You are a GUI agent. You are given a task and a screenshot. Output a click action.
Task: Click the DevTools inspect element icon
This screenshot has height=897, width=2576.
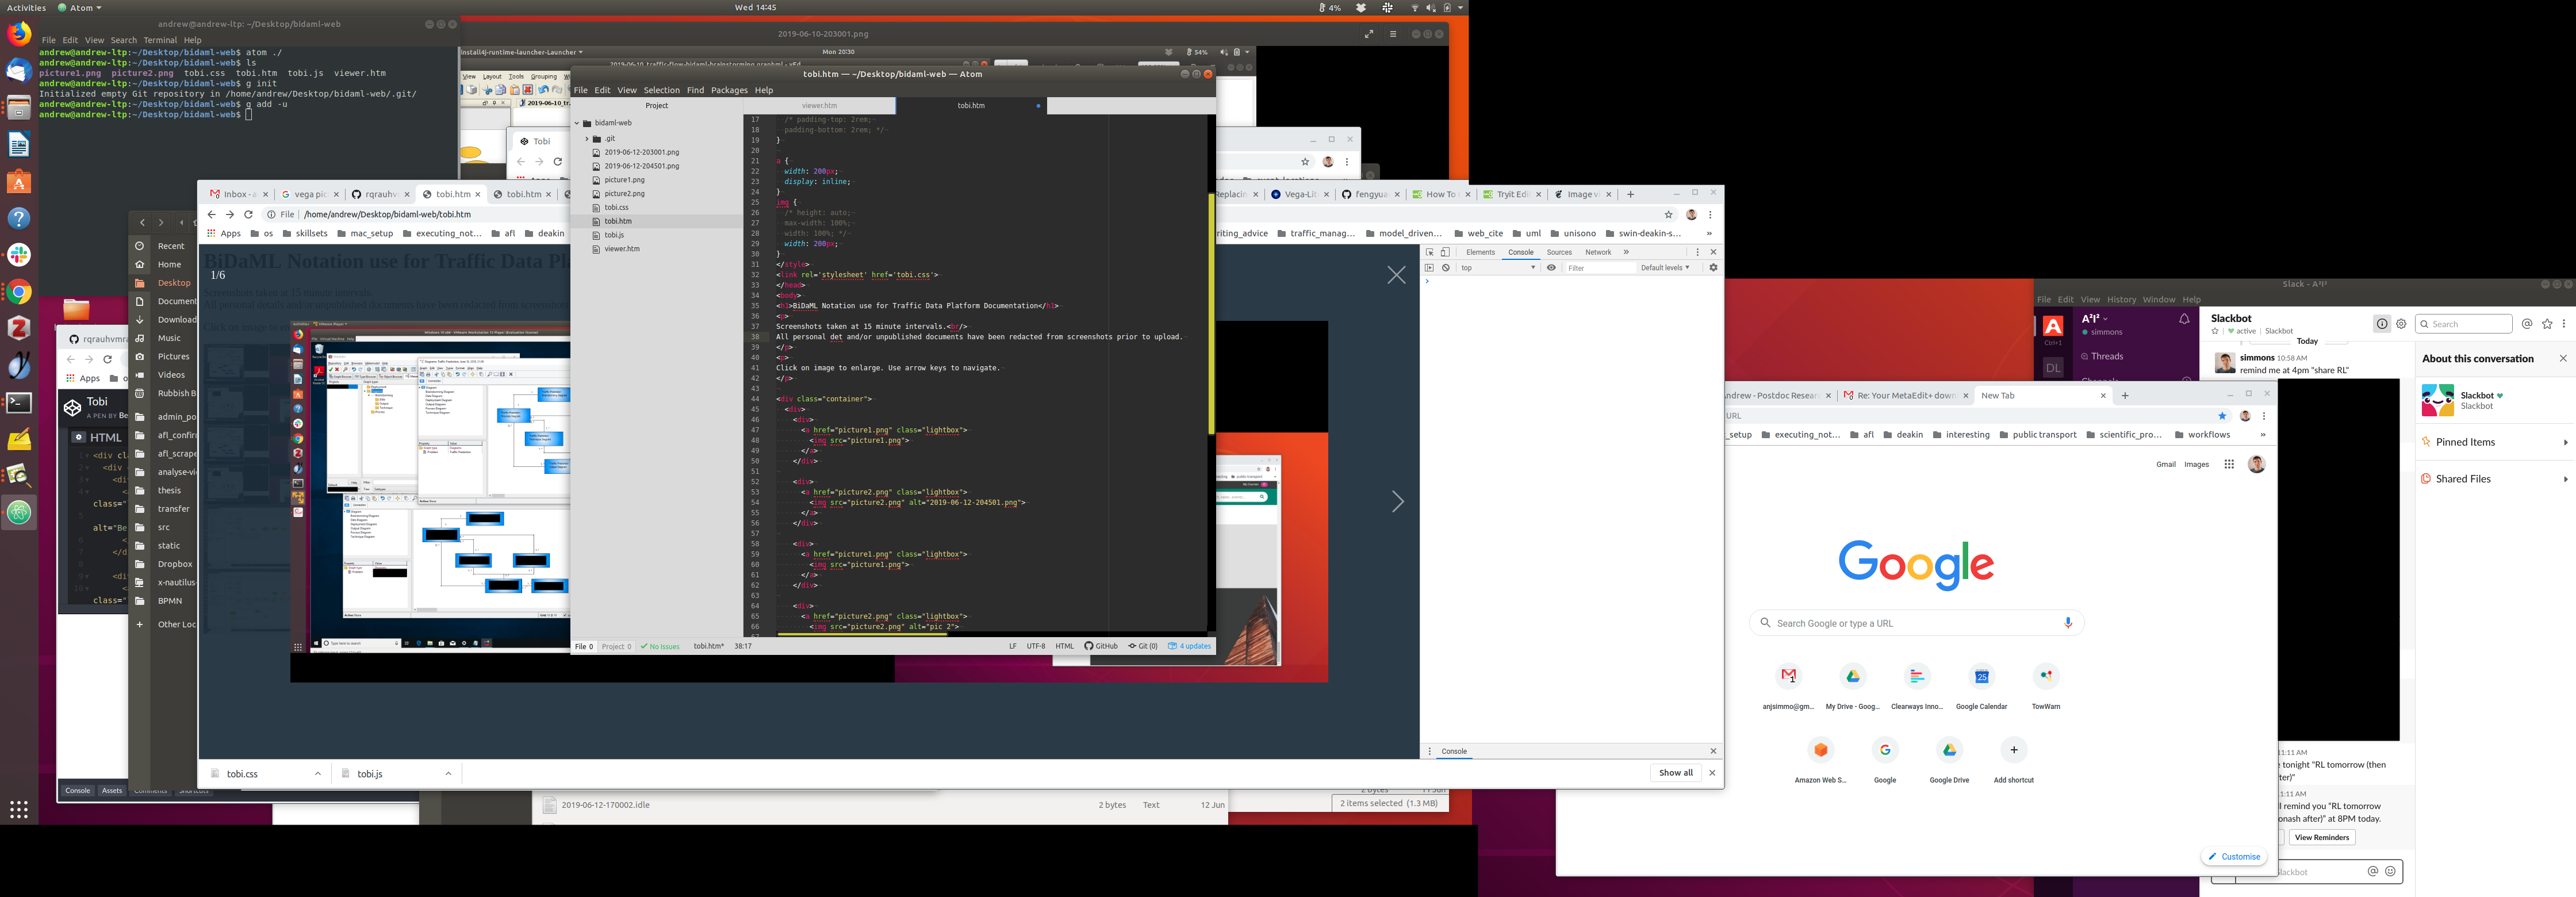1429,252
